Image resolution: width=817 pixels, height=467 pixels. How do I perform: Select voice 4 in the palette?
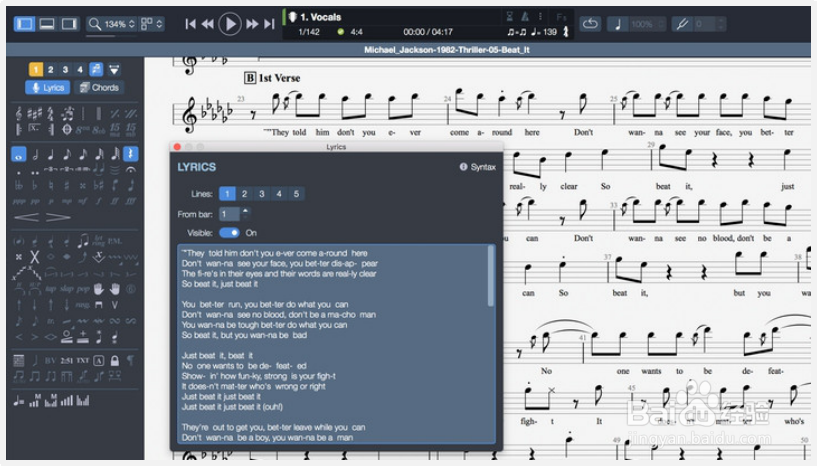tap(80, 69)
